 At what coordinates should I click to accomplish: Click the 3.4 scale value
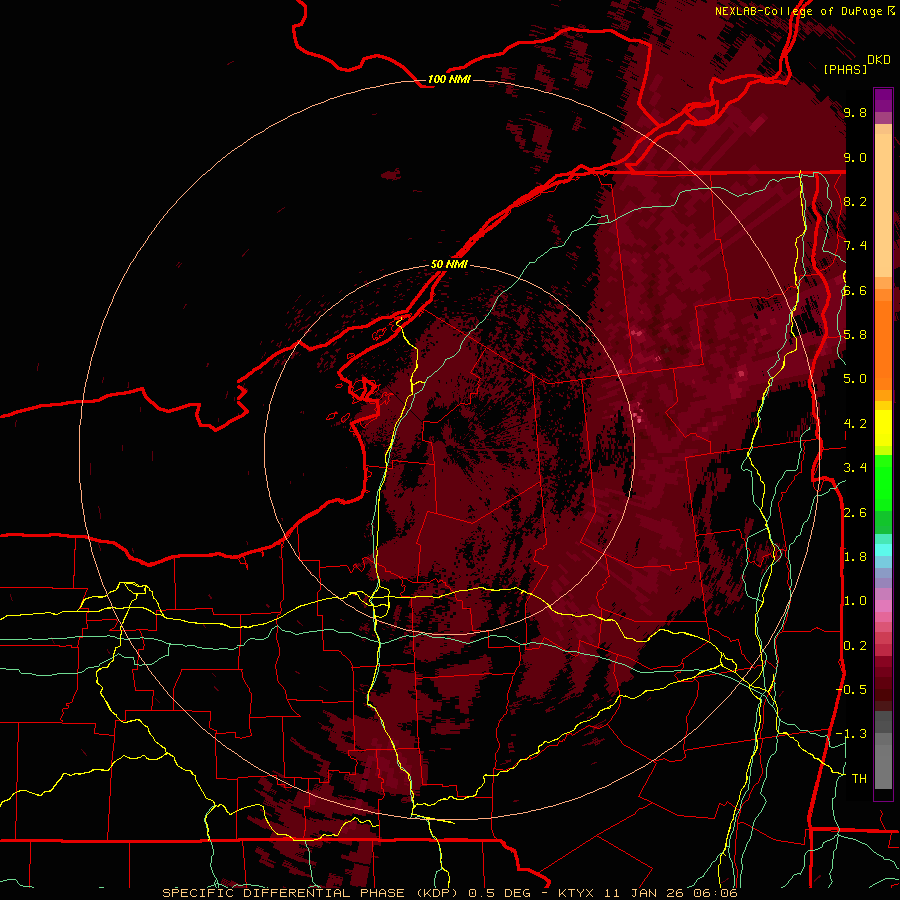pyautogui.click(x=855, y=468)
